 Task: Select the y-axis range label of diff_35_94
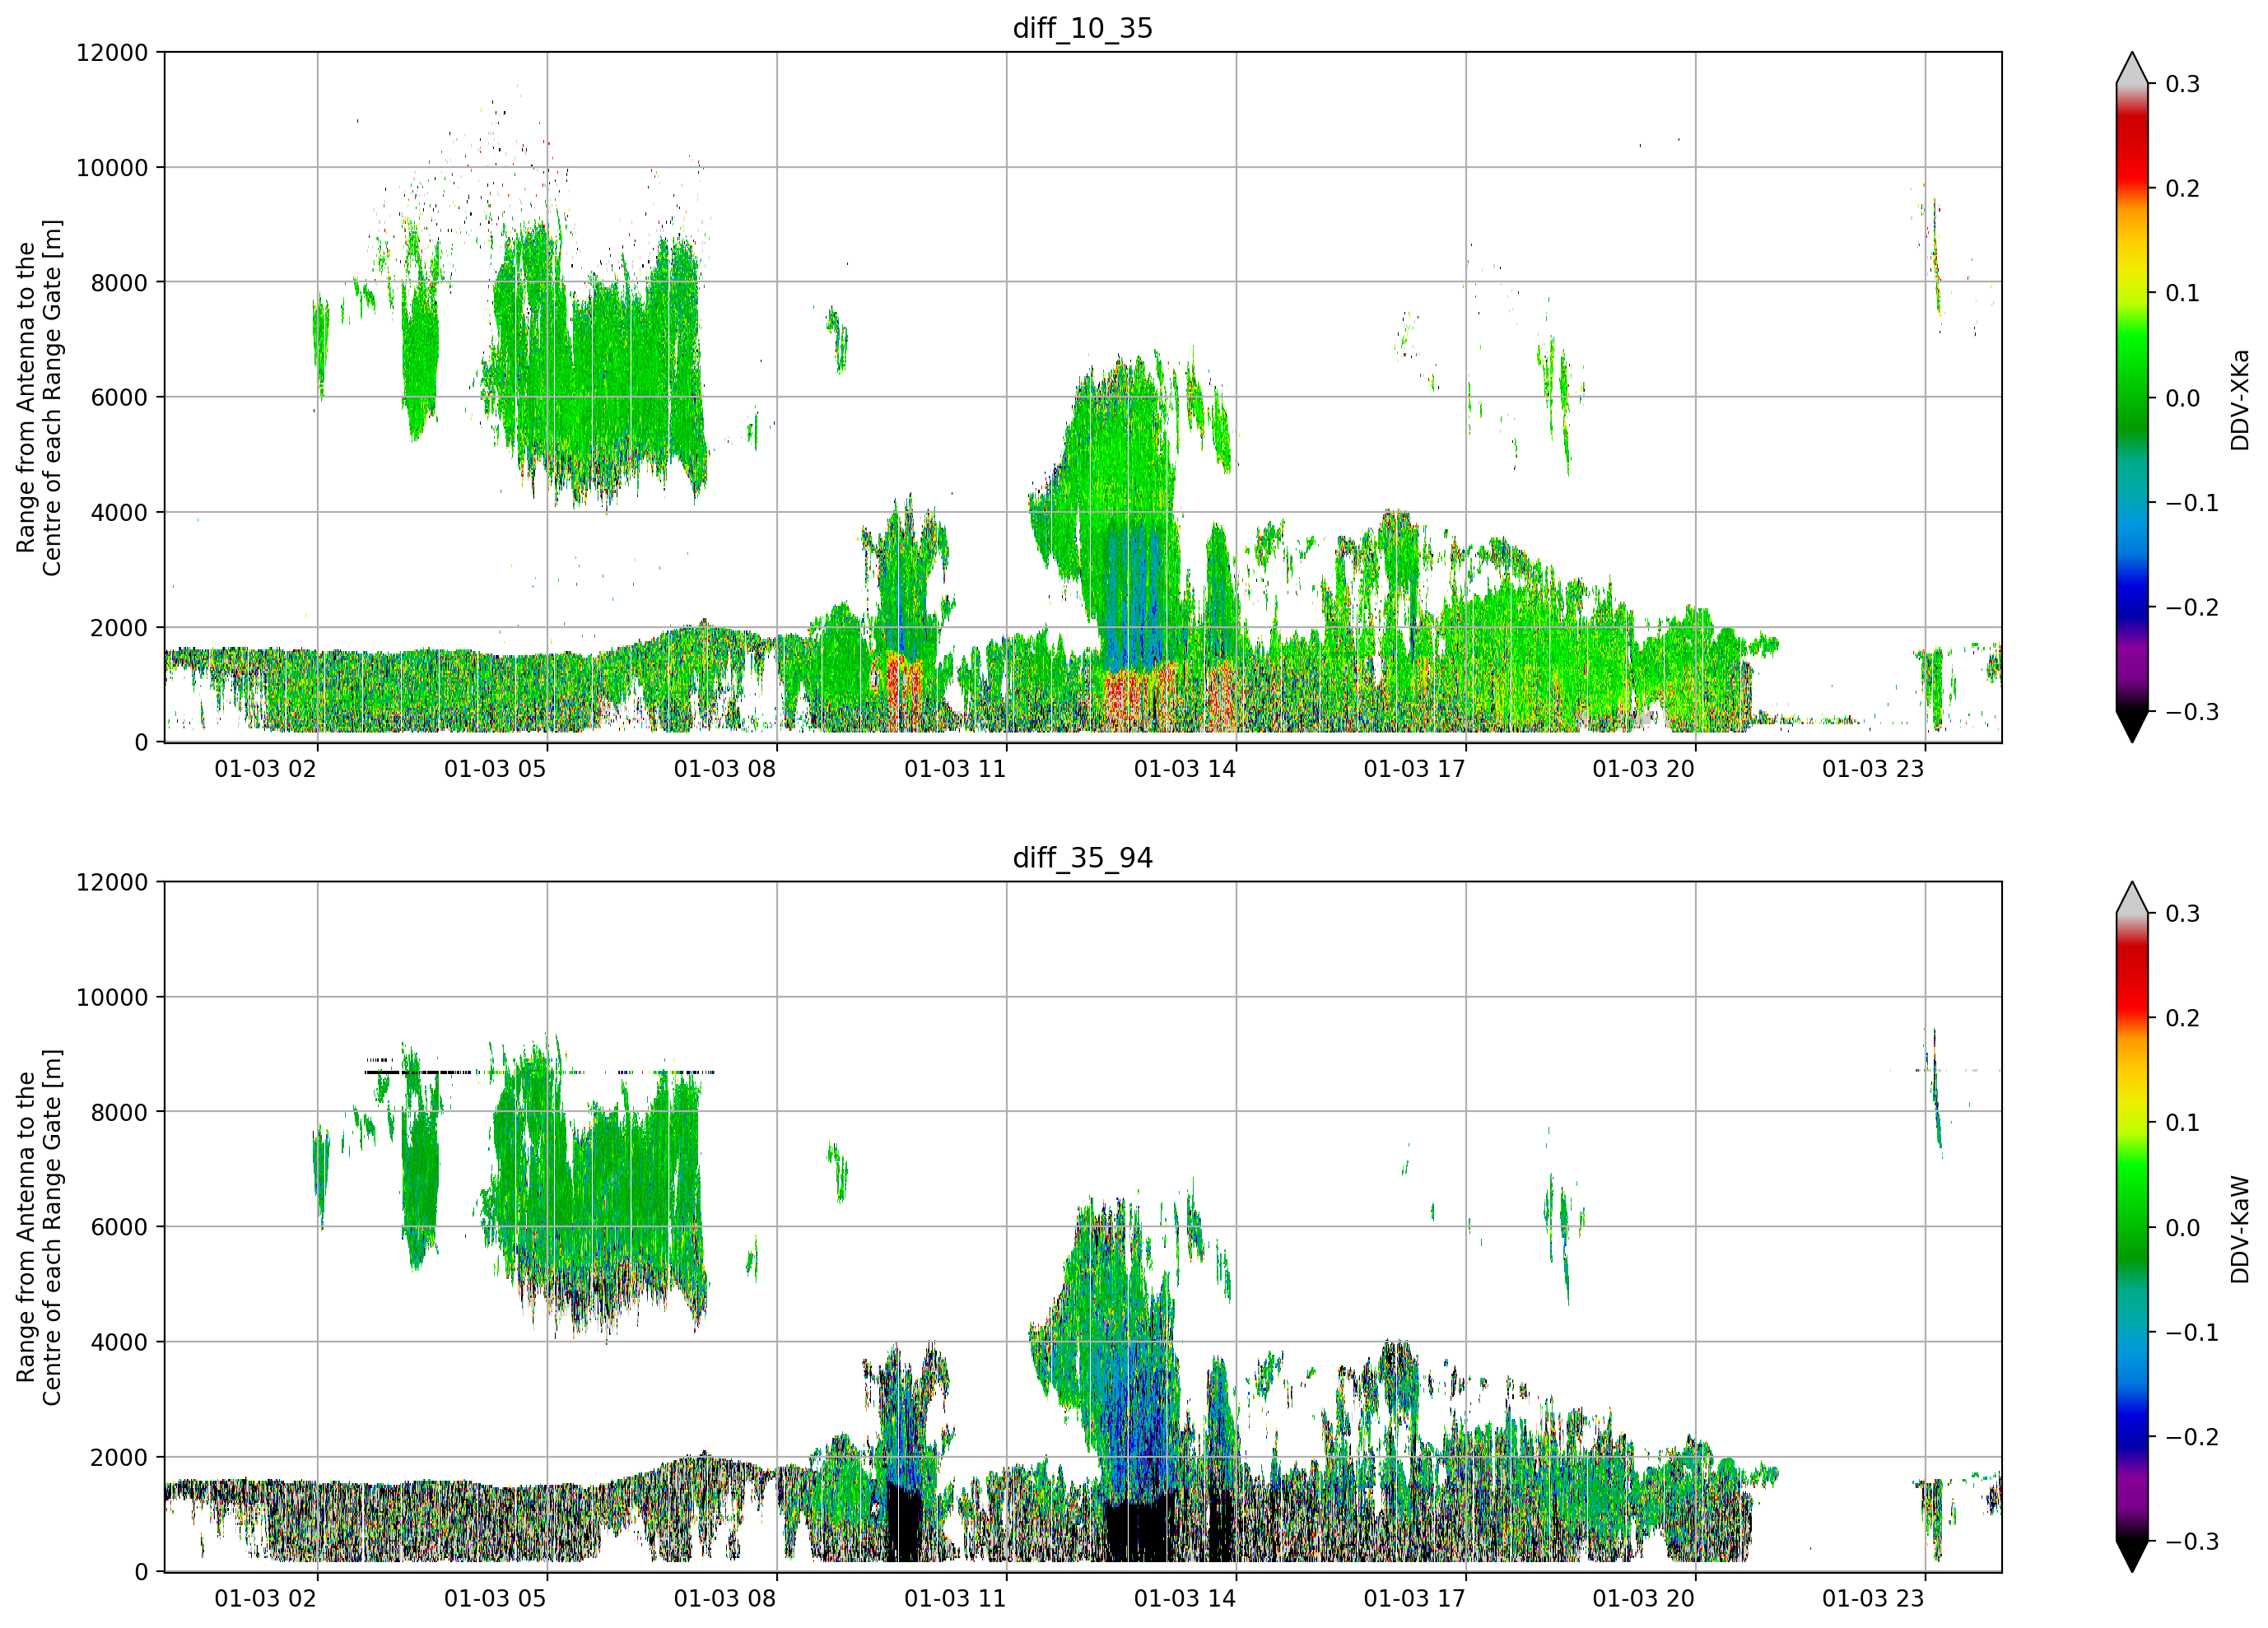[x=39, y=1227]
